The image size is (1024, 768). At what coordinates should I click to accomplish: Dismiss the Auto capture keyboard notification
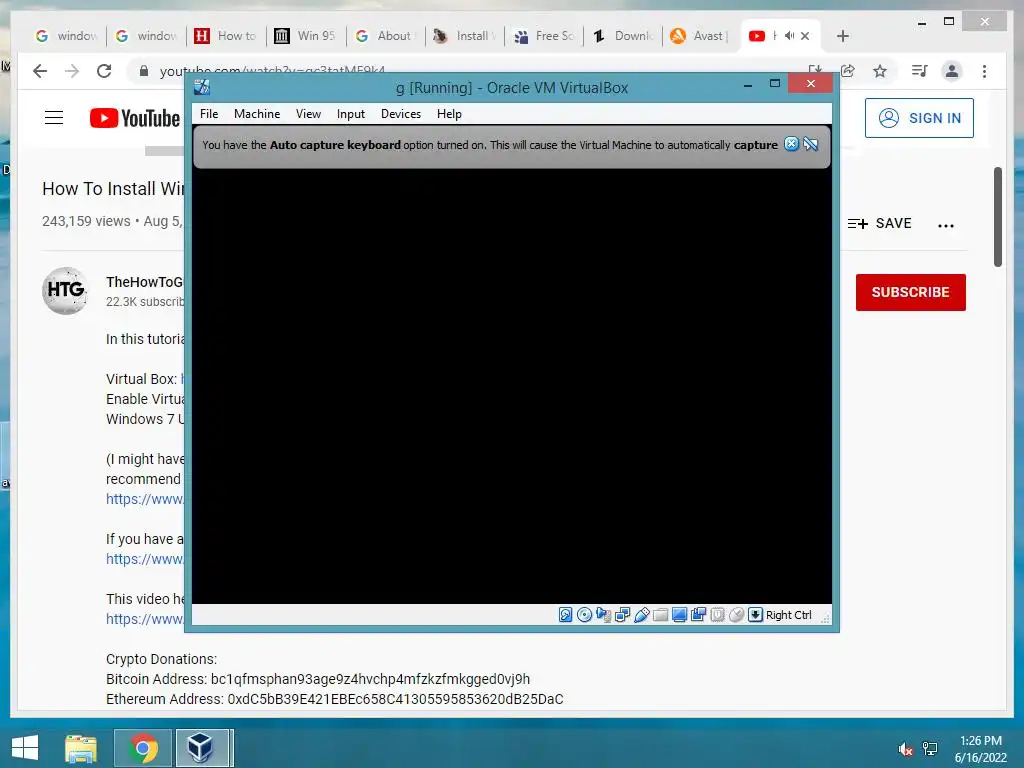[x=792, y=144]
